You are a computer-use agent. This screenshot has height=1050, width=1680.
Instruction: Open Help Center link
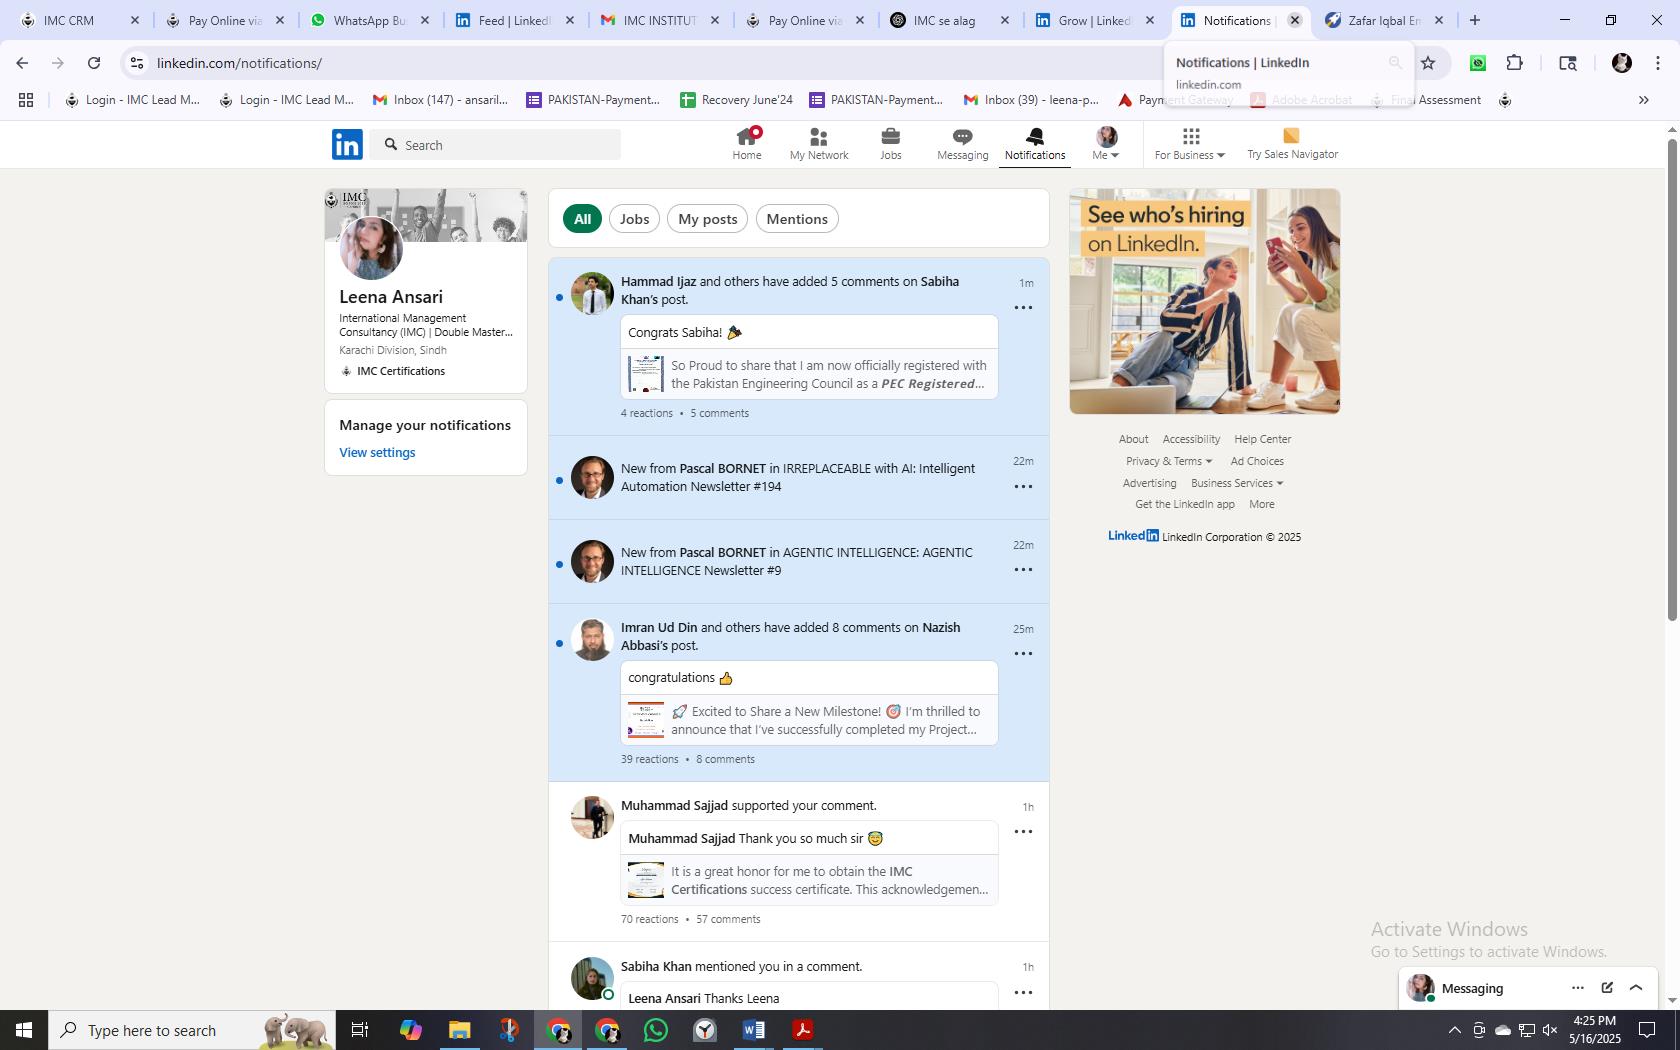click(x=1262, y=439)
